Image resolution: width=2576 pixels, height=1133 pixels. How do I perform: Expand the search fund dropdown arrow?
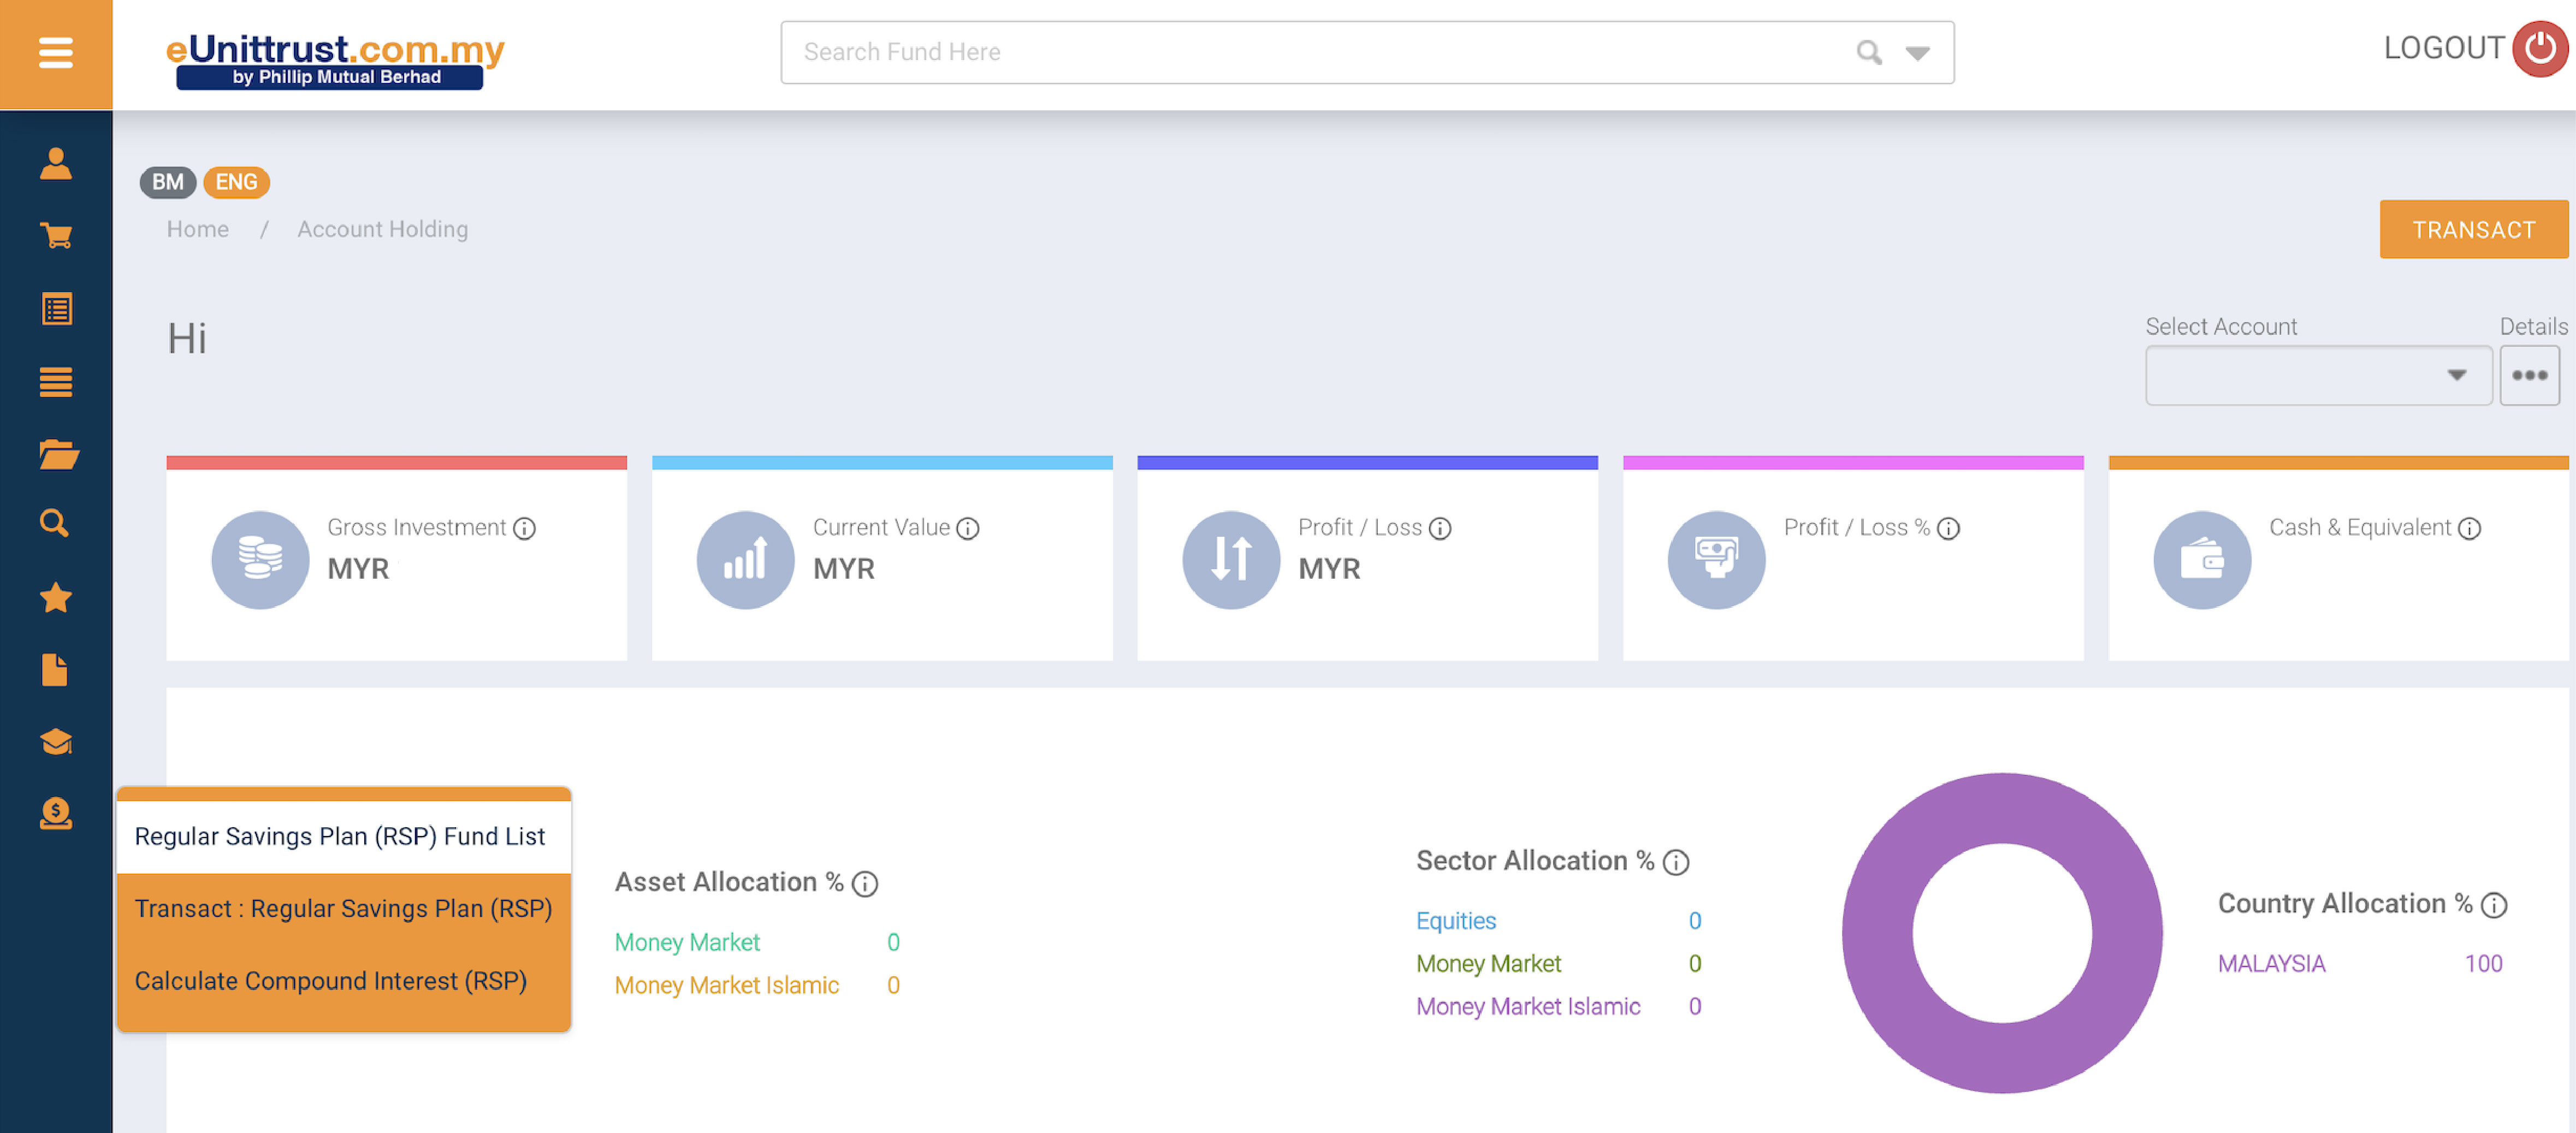point(1916,53)
